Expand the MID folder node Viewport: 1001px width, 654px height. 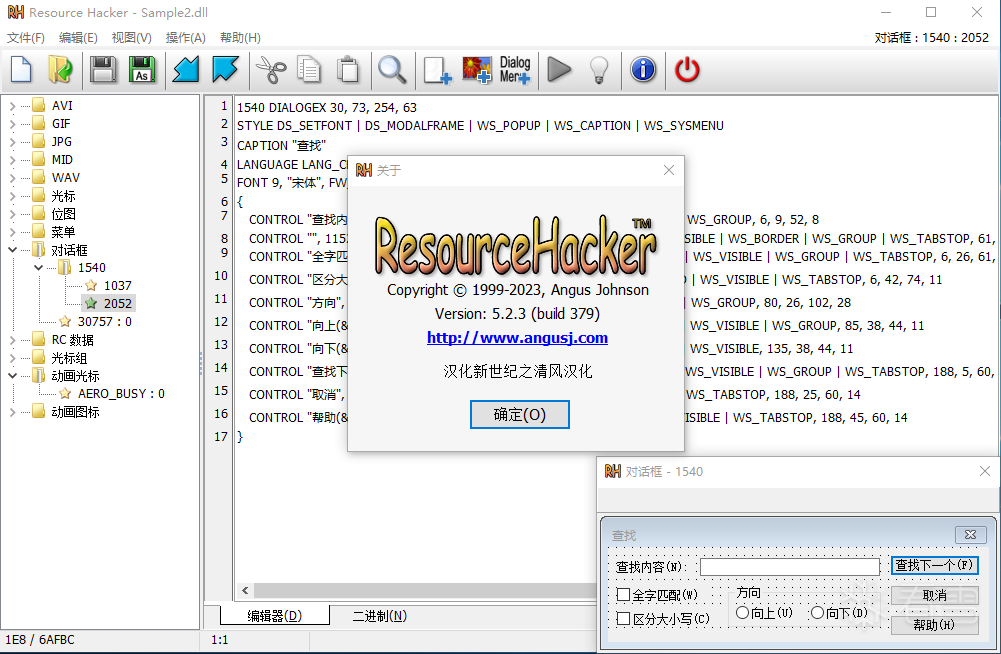click(x=13, y=160)
